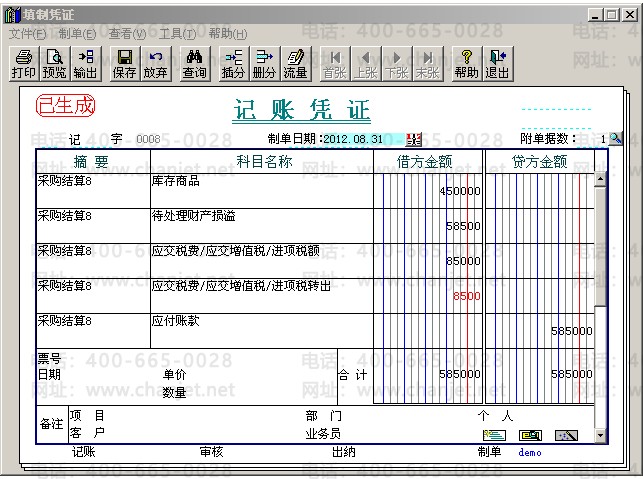643x479 pixels.
Task: Click the 放弃 (Discard) toolbar icon
Action: [155, 64]
